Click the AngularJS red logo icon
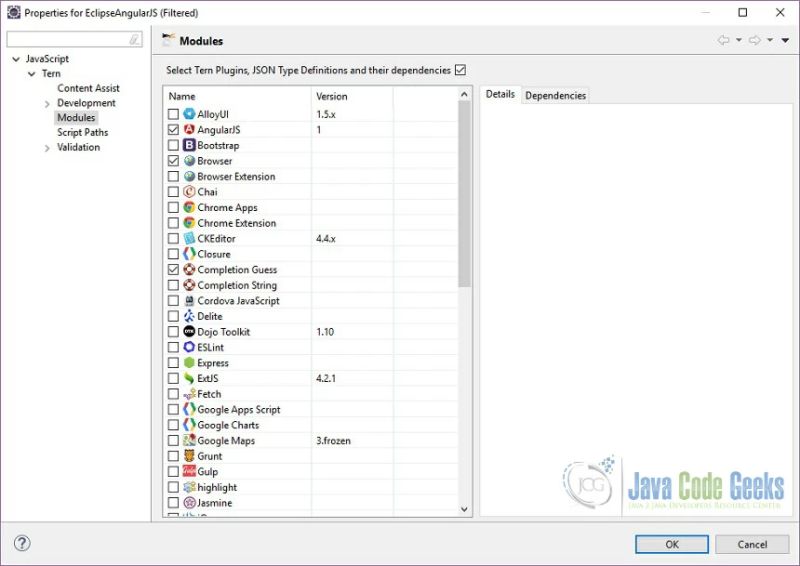This screenshot has width=800, height=566. pyautogui.click(x=189, y=130)
